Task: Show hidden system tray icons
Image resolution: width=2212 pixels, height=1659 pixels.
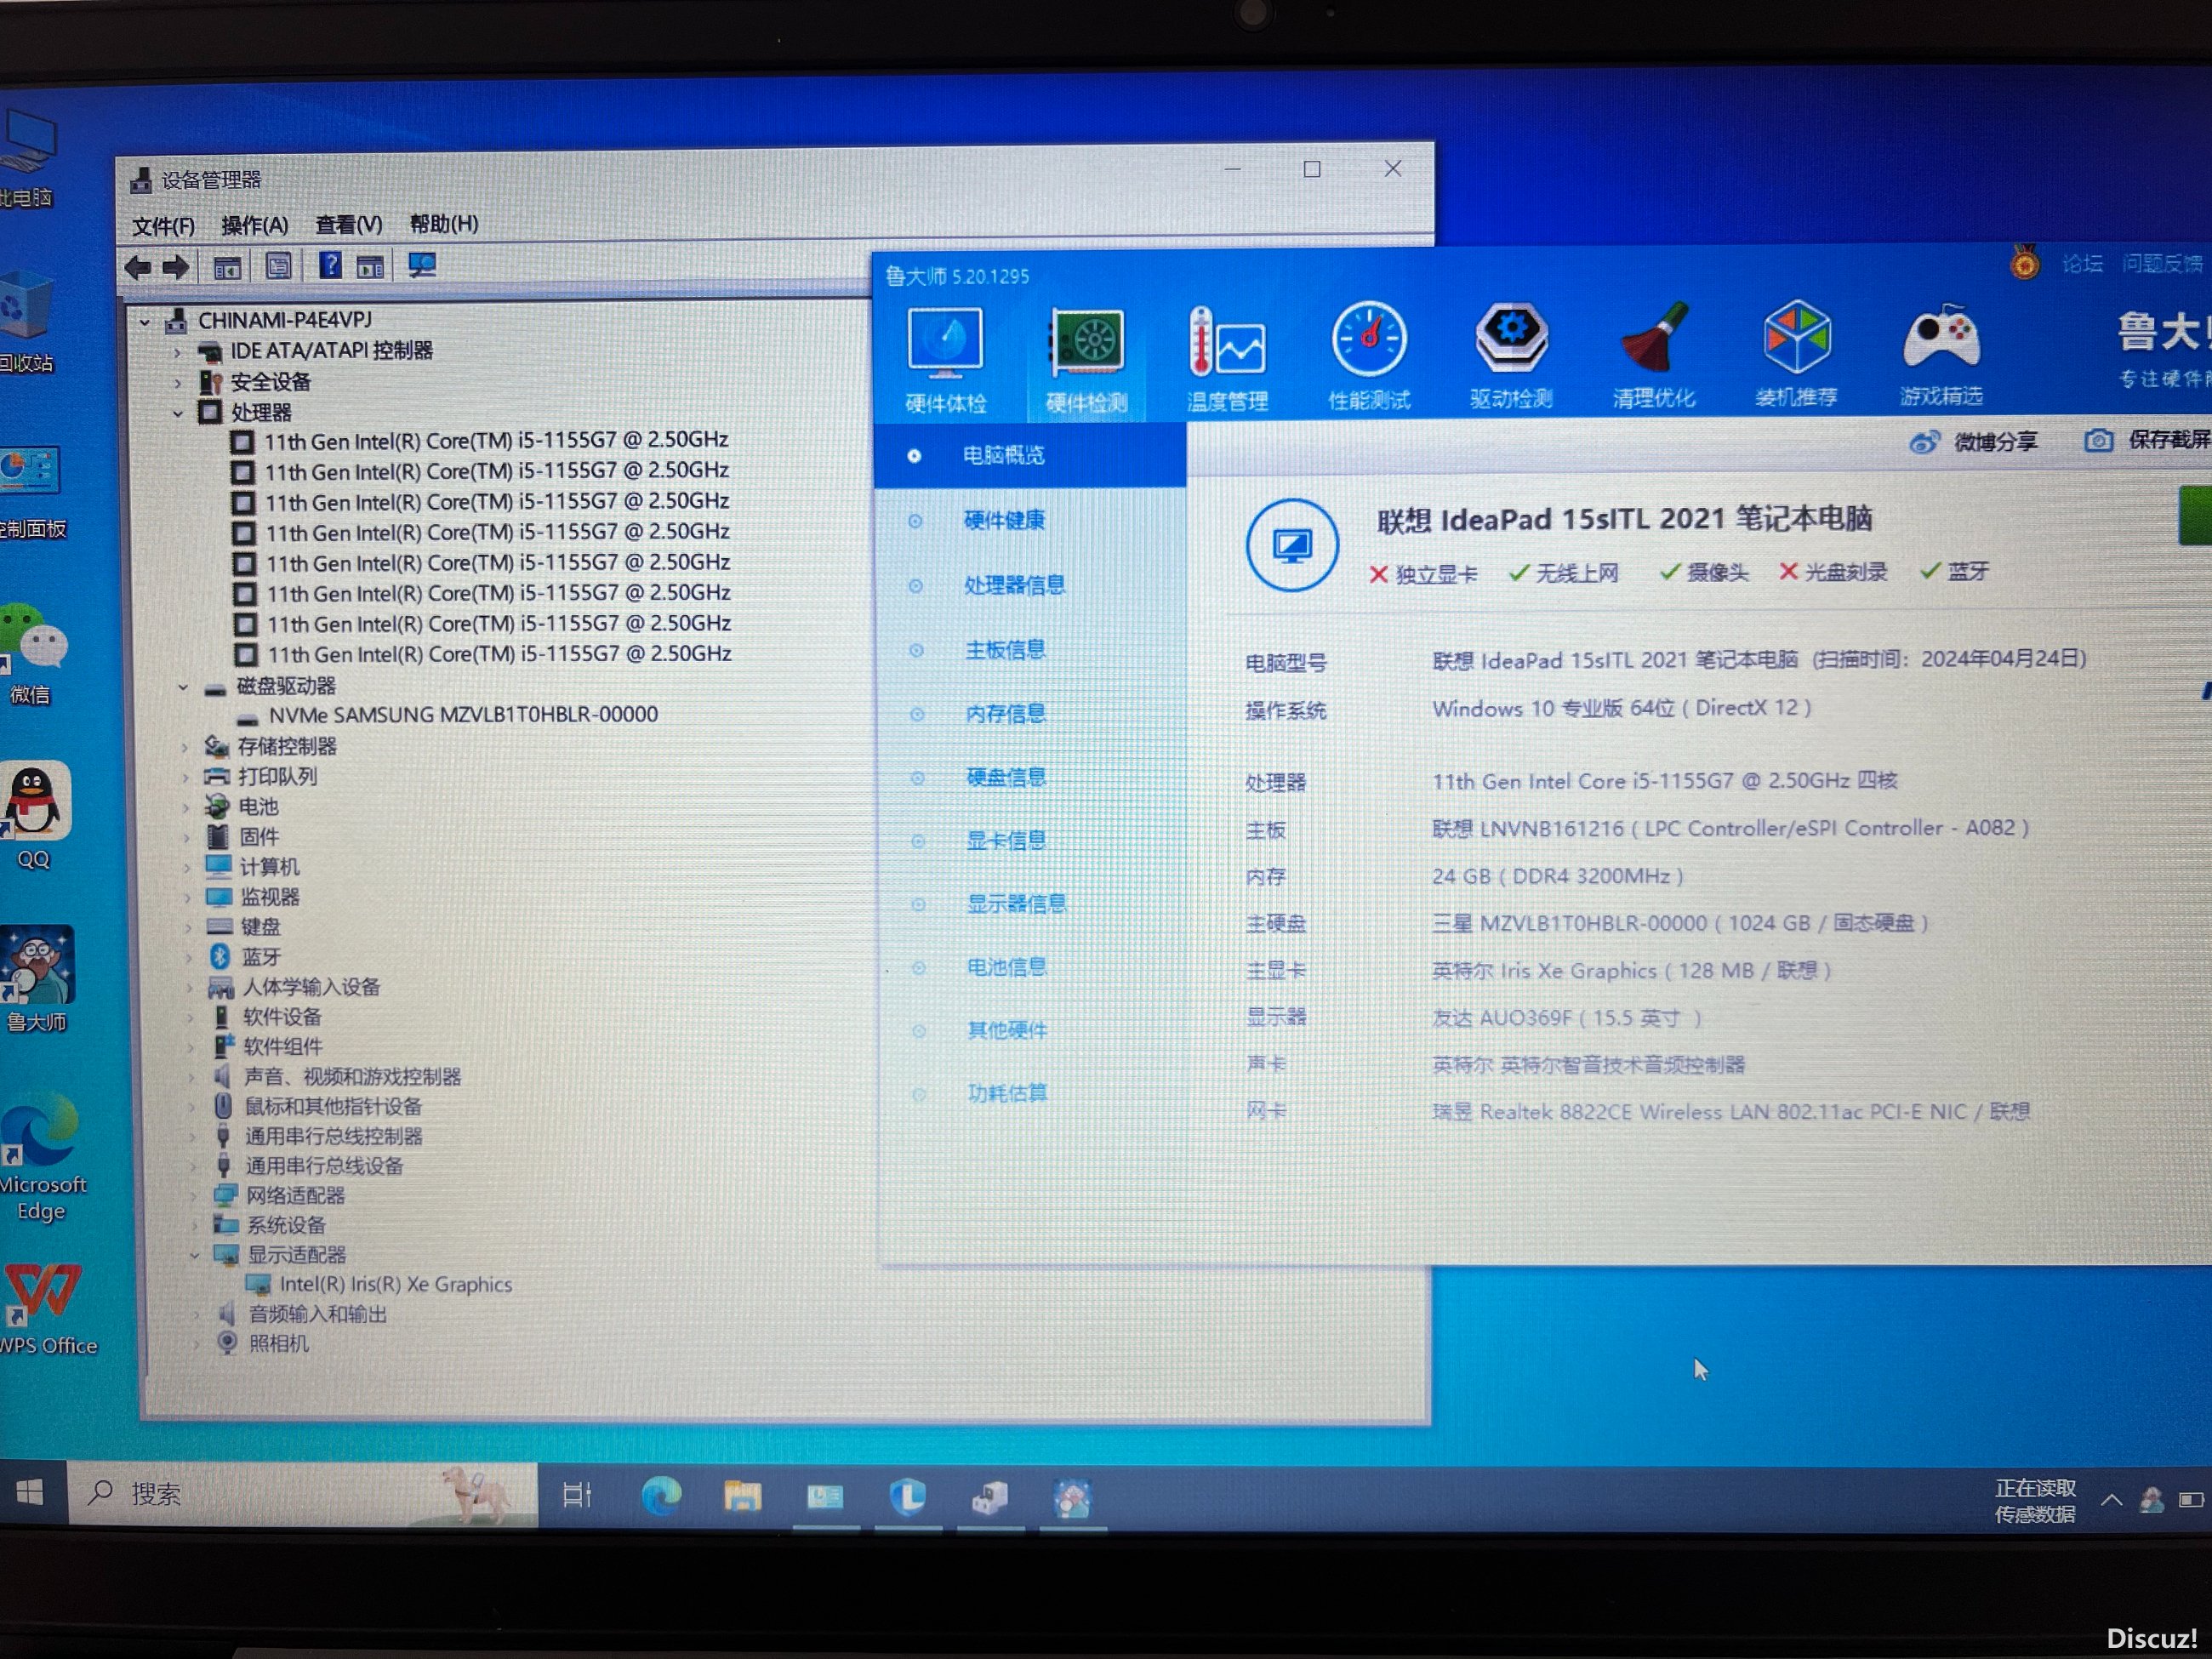Action: pos(2111,1499)
